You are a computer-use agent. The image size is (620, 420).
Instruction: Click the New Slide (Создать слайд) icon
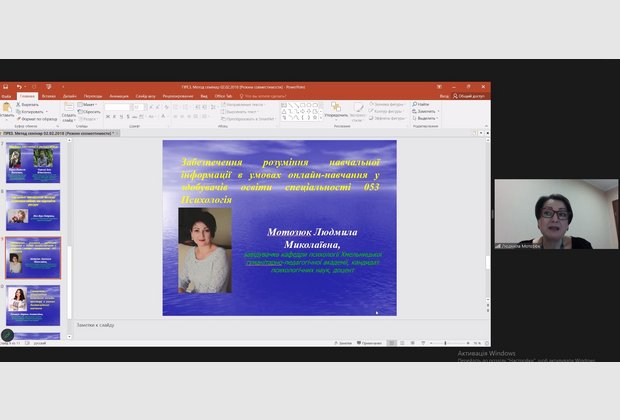[69, 107]
